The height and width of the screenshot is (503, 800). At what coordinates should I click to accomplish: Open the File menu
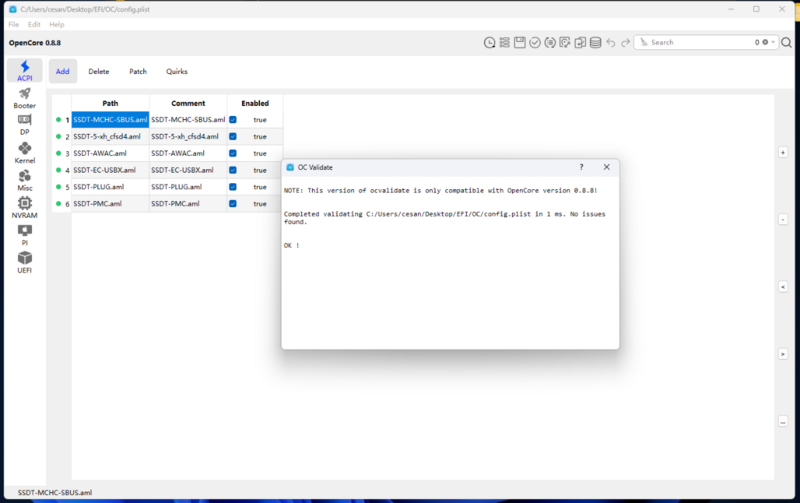14,24
